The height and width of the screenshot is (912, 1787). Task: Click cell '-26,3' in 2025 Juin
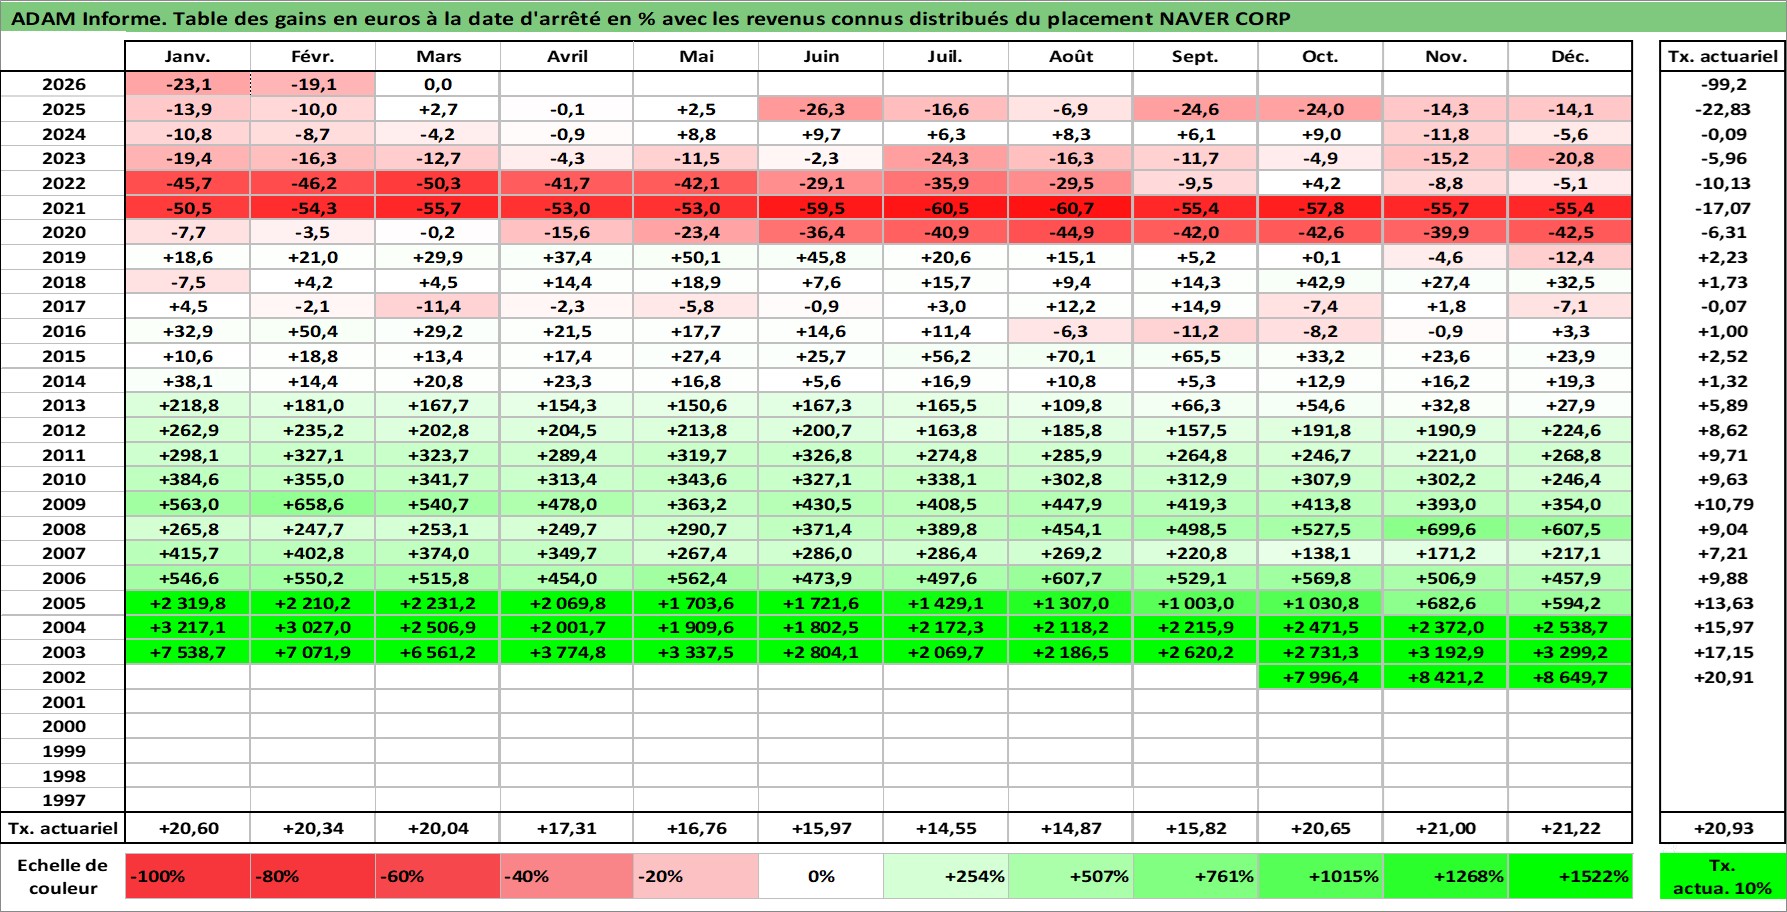(821, 109)
